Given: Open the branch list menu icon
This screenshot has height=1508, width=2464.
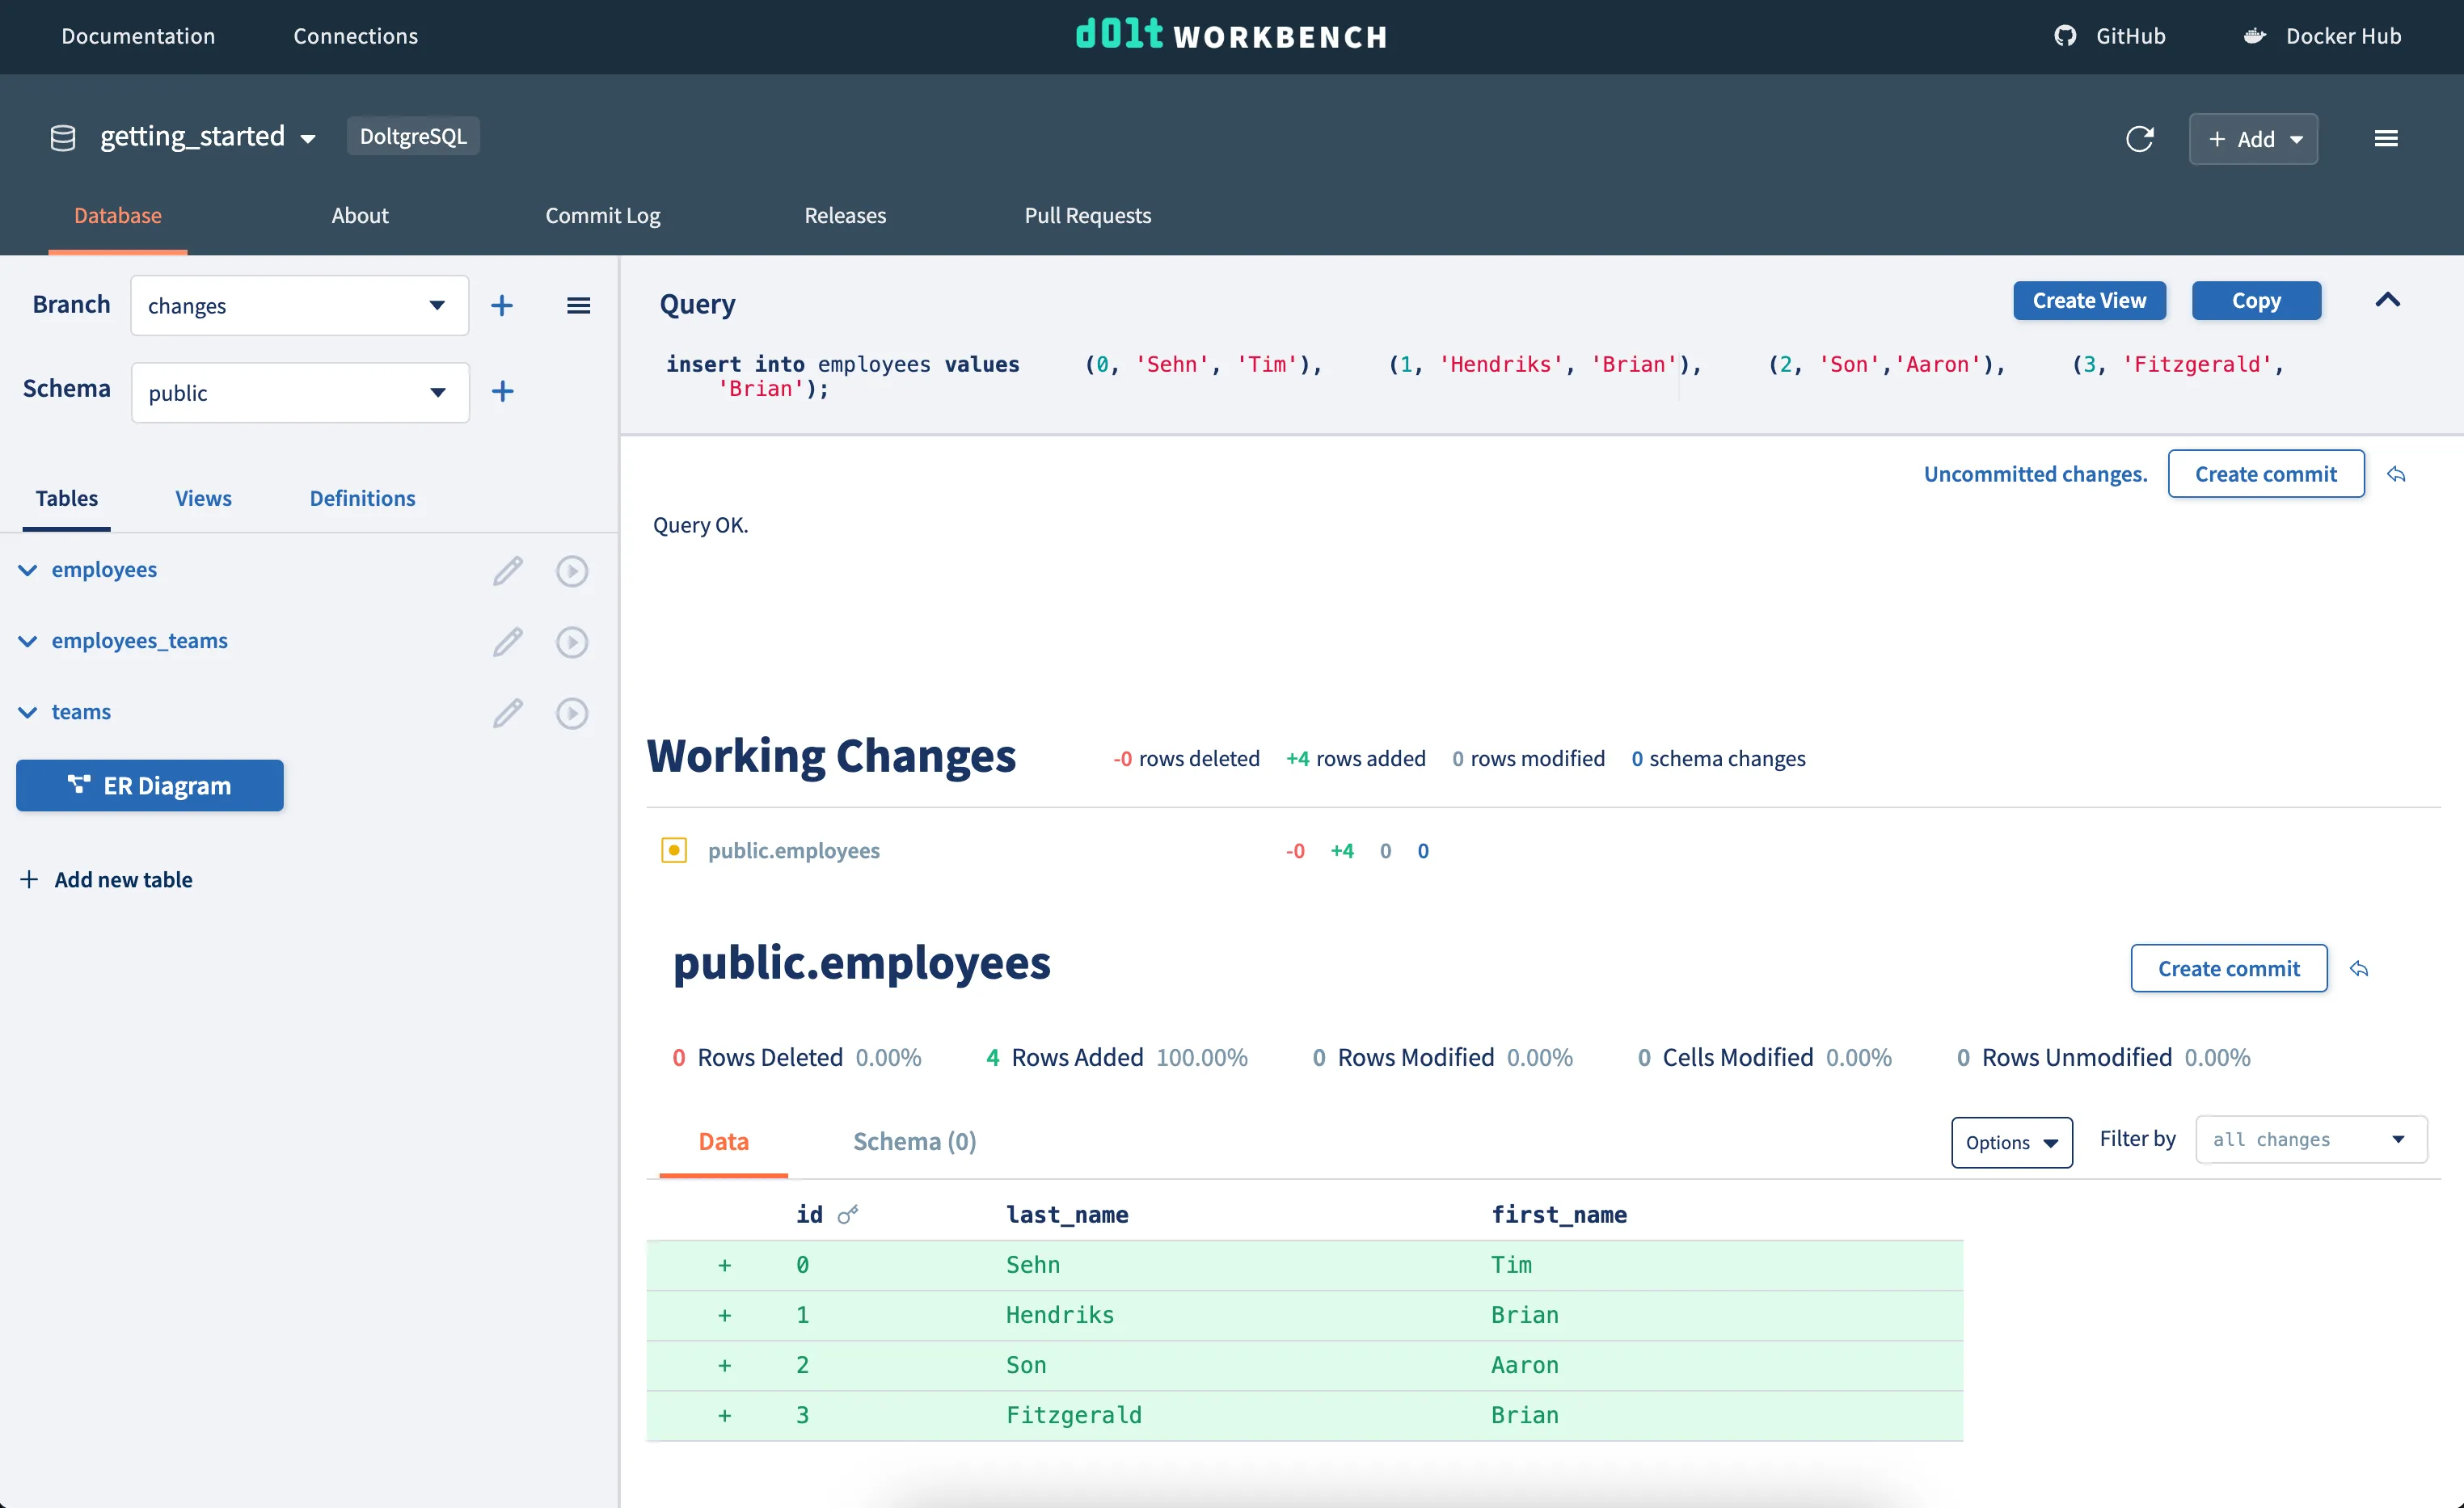Looking at the screenshot, I should 578,305.
